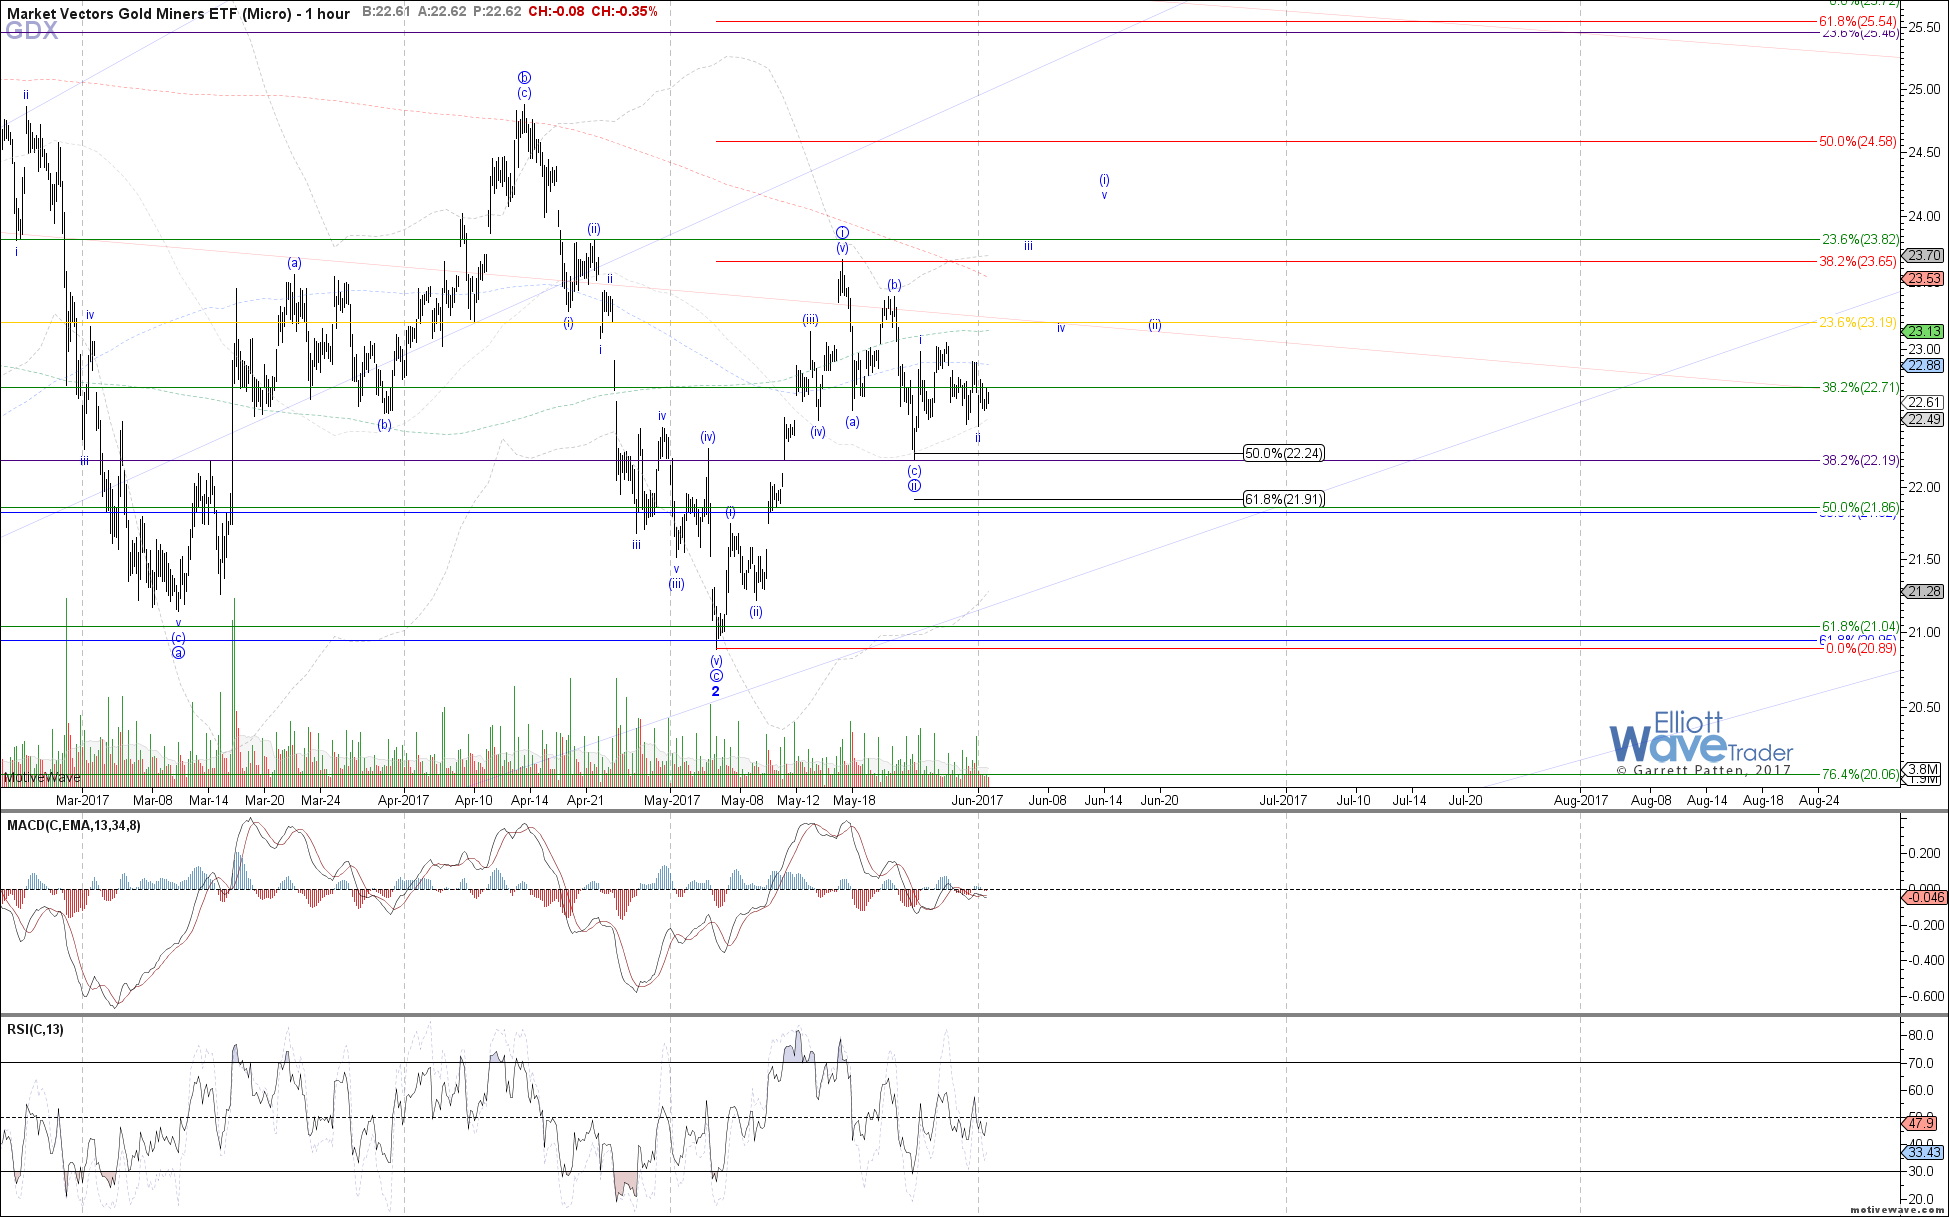Image resolution: width=1949 pixels, height=1217 pixels.
Task: Click the 33.43 RSI value tag
Action: (x=1924, y=1152)
